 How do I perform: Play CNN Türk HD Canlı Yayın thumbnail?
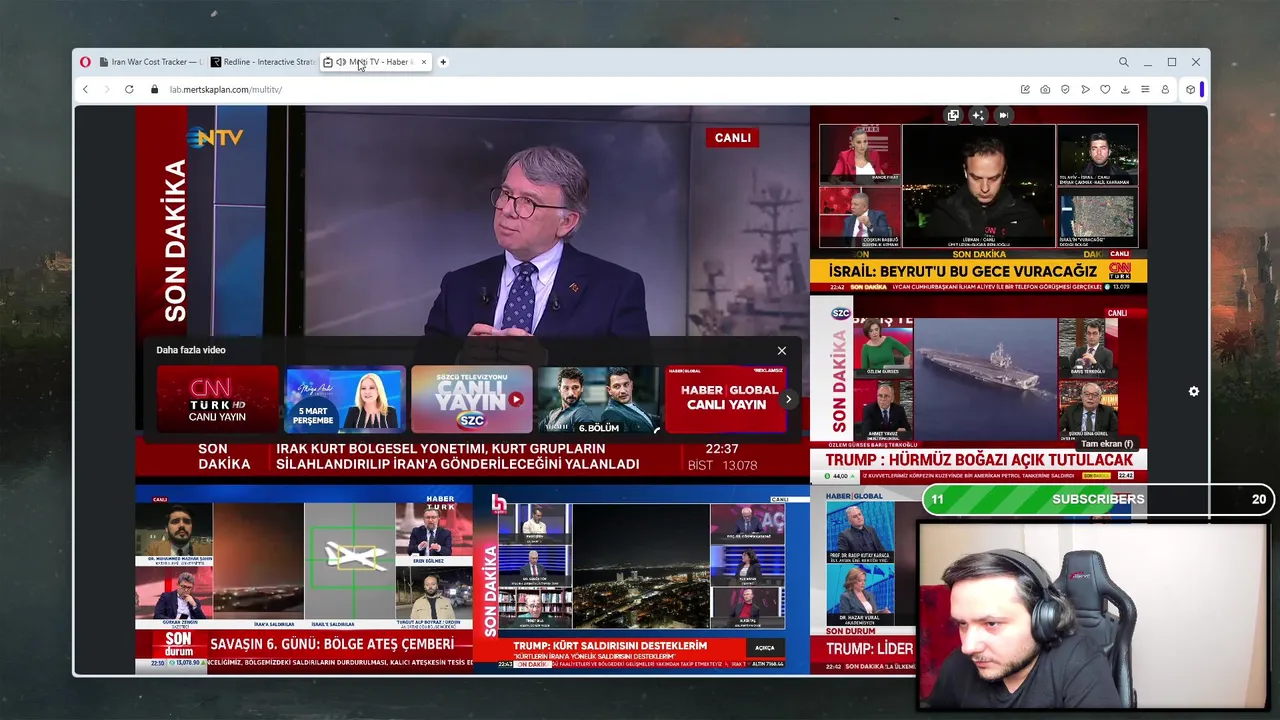tap(217, 399)
